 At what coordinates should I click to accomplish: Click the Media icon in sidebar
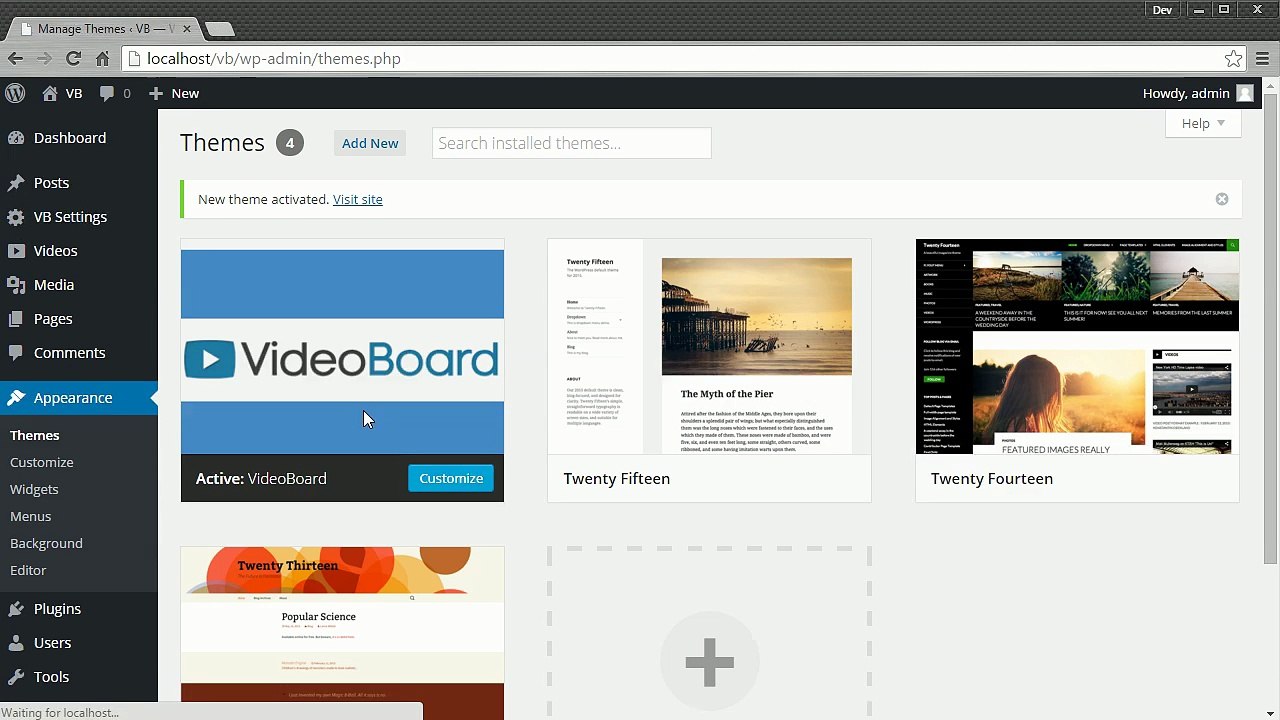pyautogui.click(x=16, y=285)
